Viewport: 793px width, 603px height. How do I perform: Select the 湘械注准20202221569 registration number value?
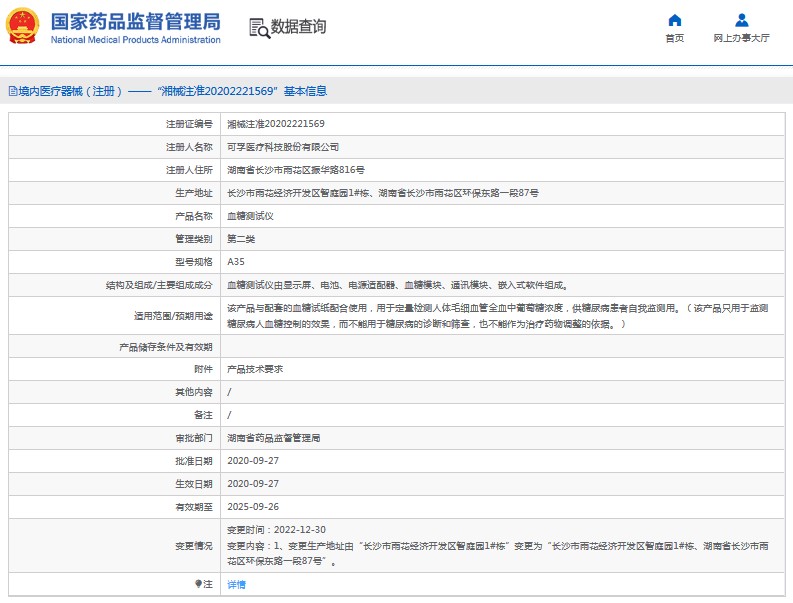275,124
